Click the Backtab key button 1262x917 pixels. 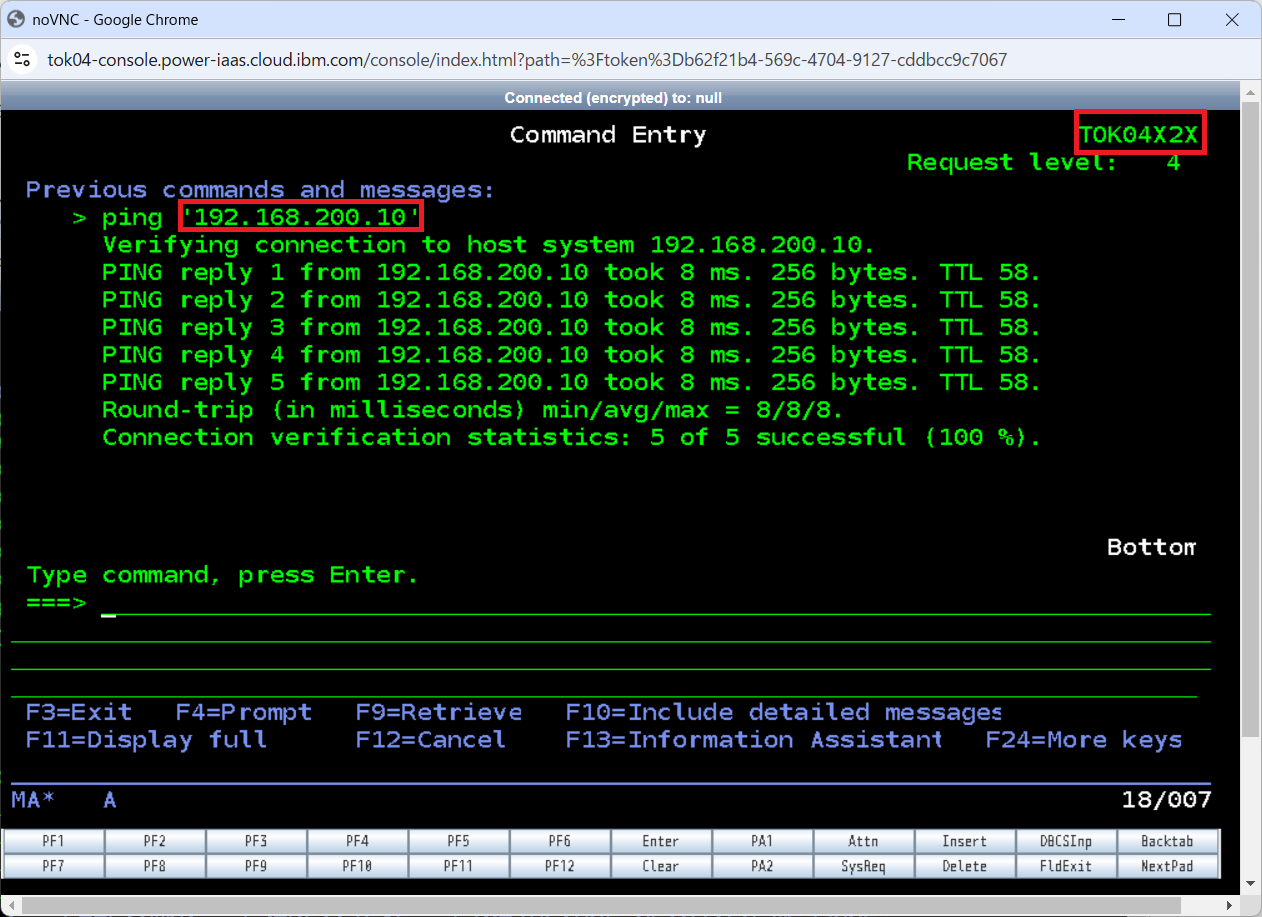pos(1167,841)
